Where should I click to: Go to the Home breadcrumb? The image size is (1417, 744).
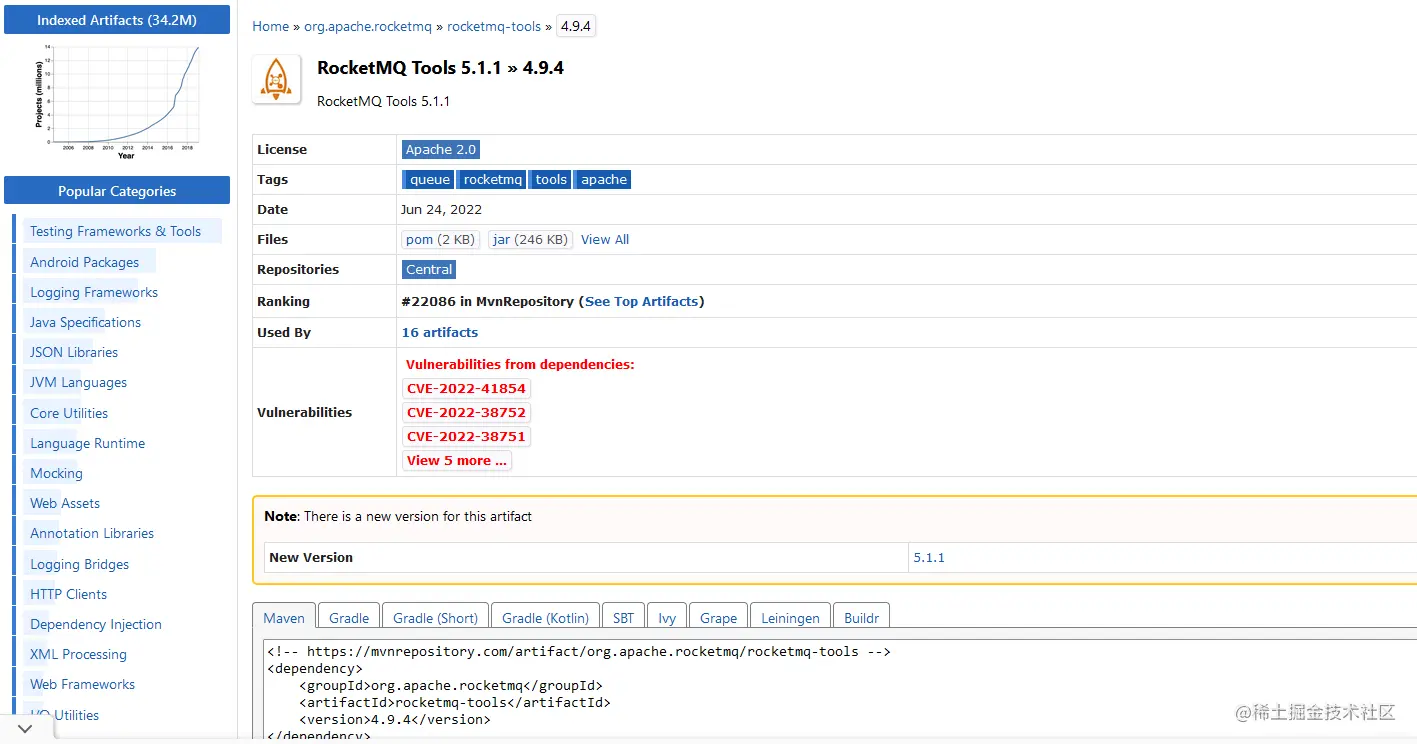pos(270,27)
